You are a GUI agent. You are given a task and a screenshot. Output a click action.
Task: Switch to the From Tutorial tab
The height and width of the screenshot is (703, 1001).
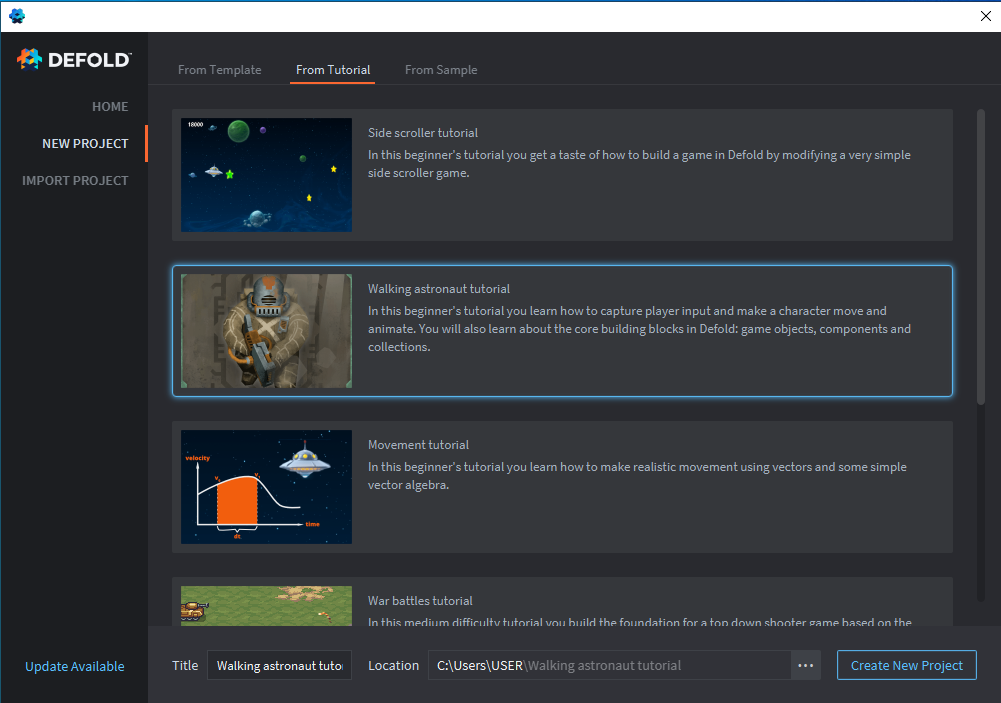[x=333, y=70]
